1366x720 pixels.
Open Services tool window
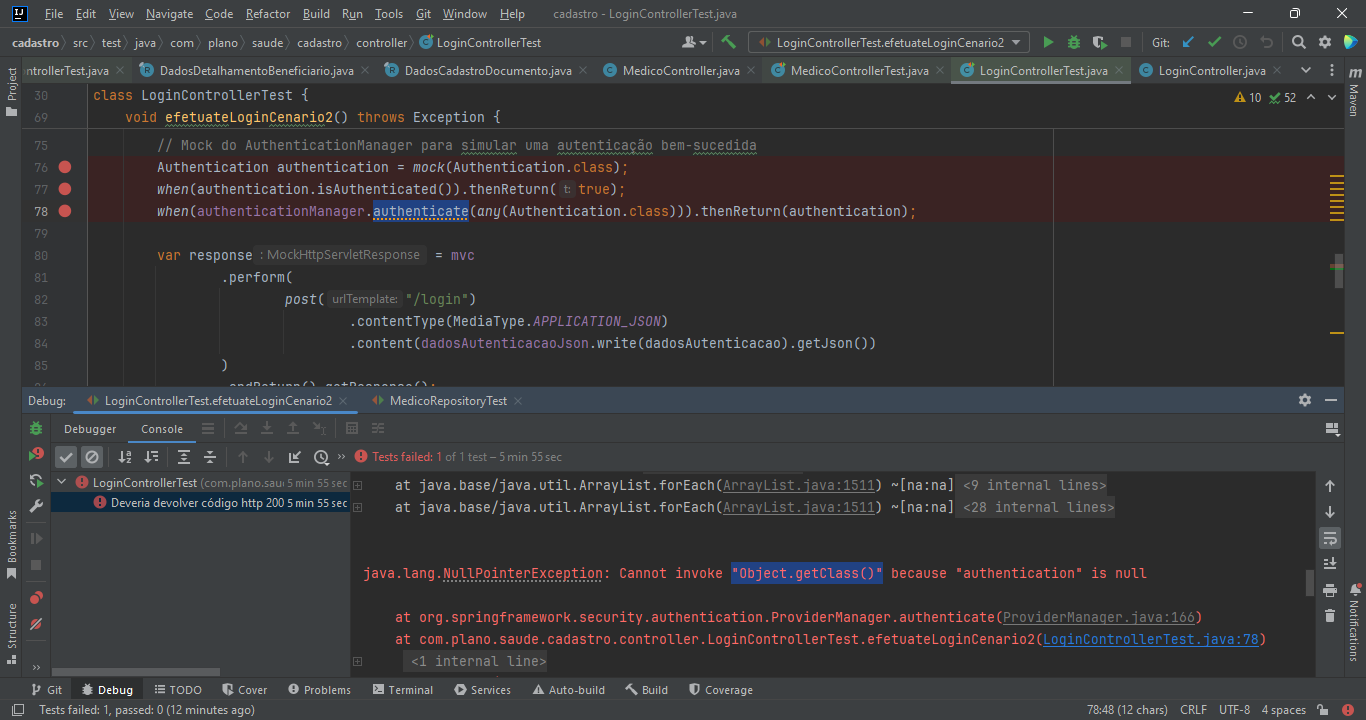(482, 690)
